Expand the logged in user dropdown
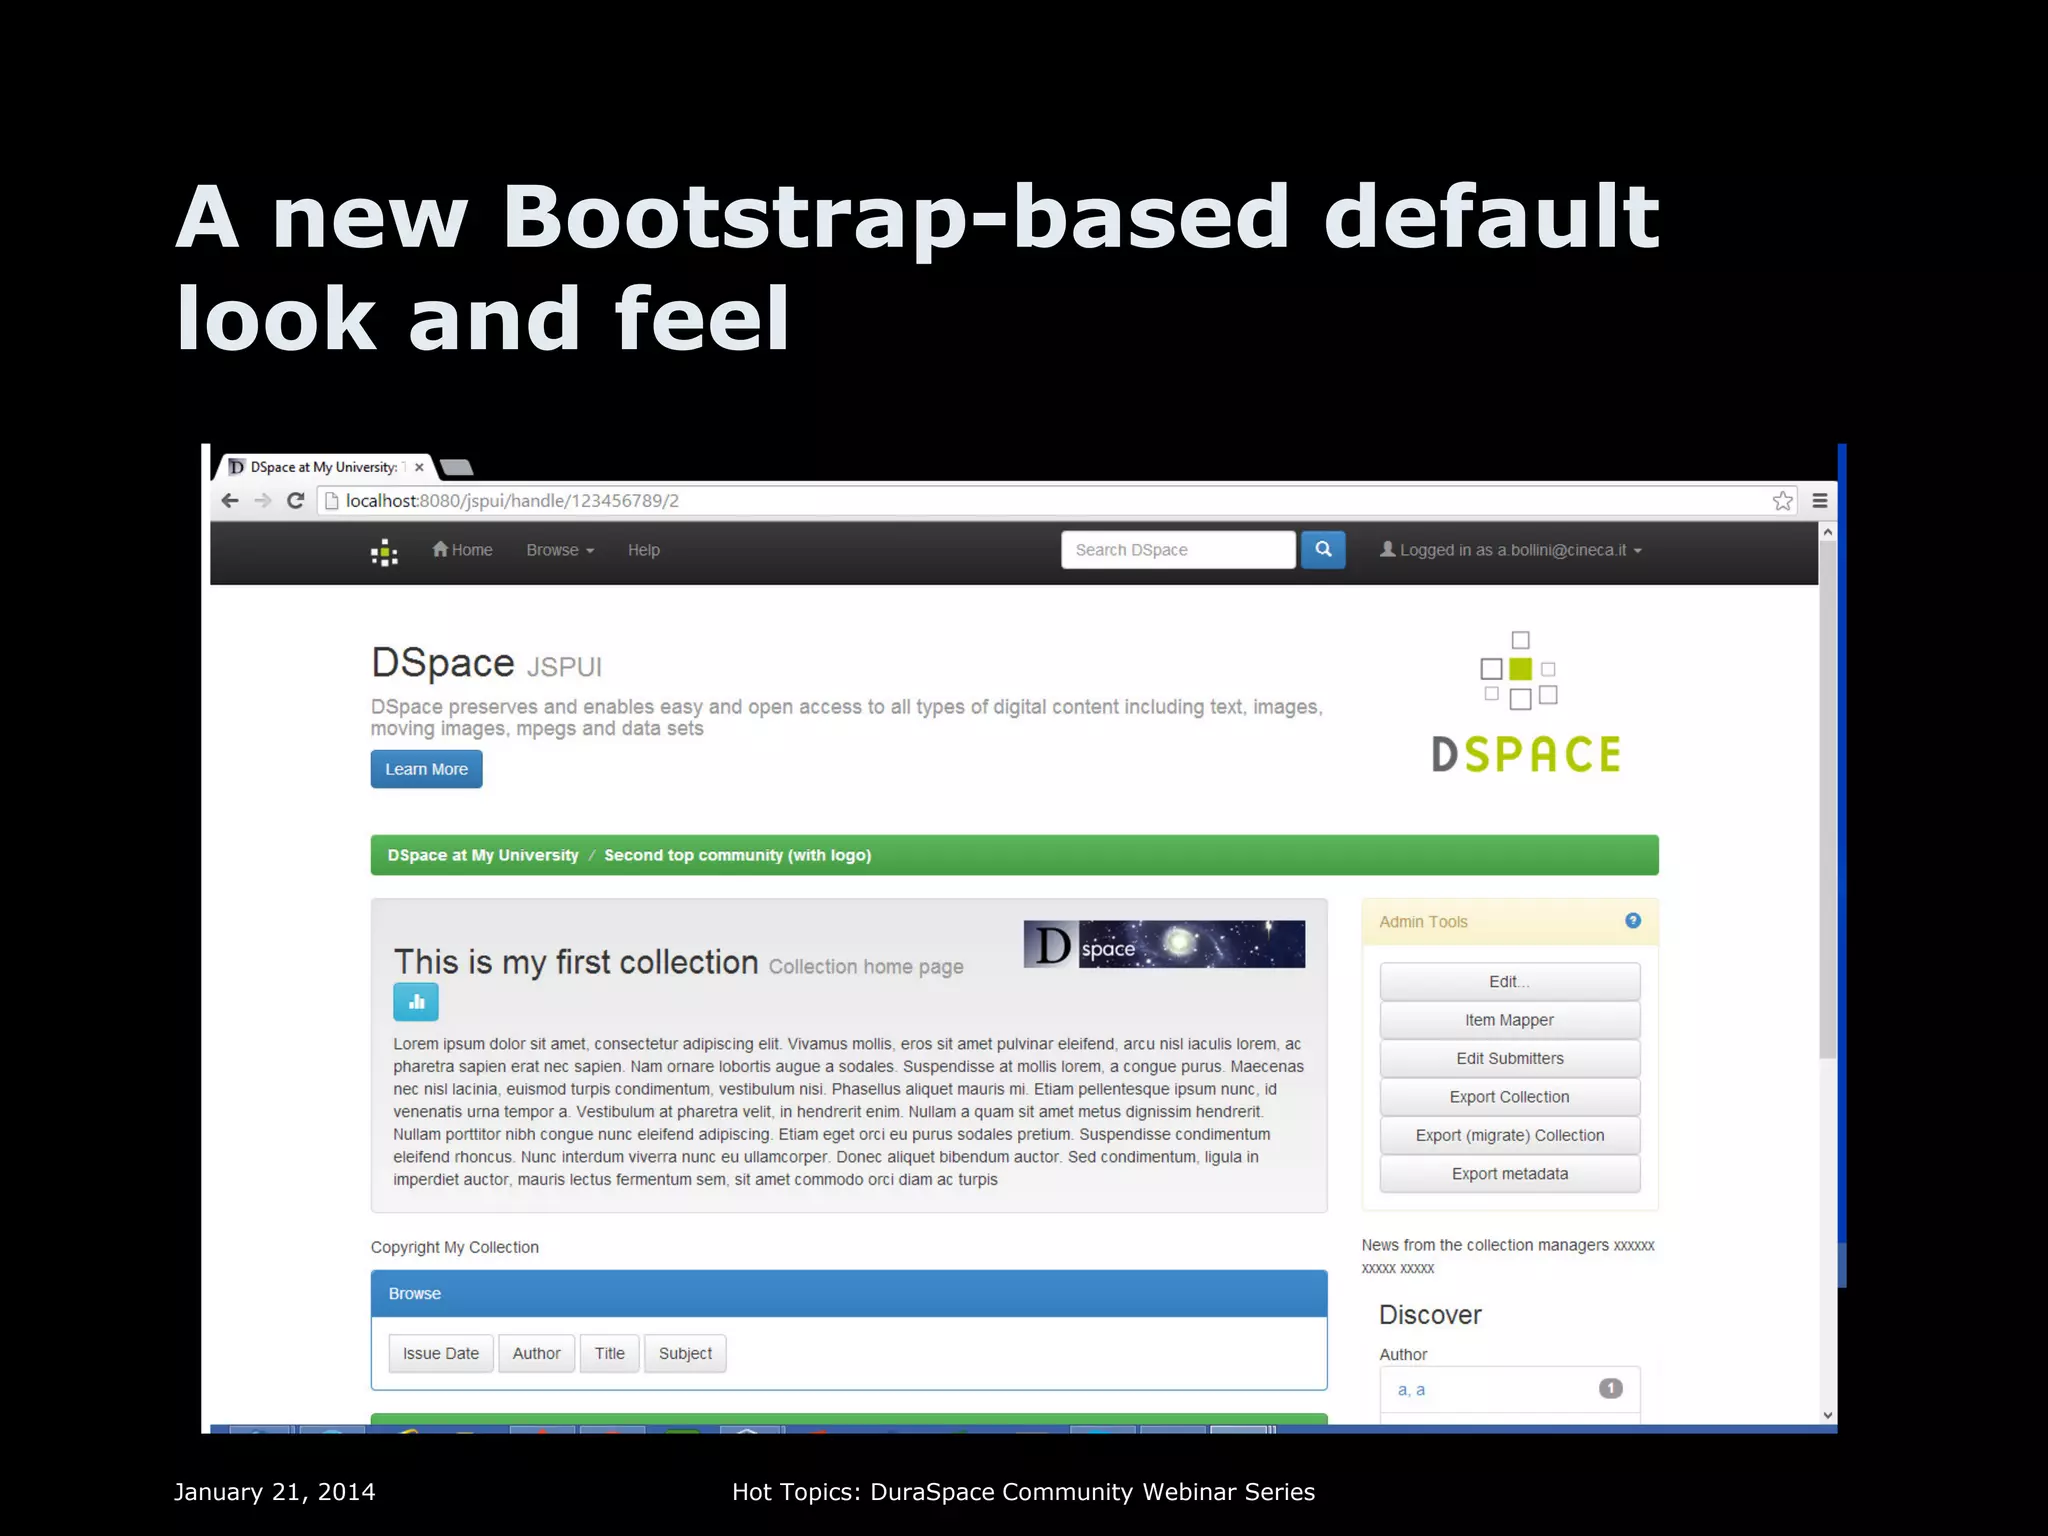This screenshot has width=2048, height=1536. (1511, 550)
